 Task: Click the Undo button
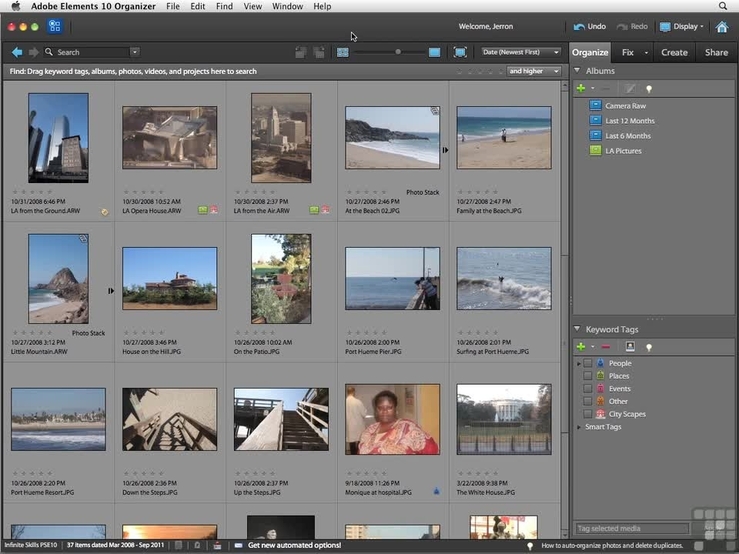coord(590,26)
